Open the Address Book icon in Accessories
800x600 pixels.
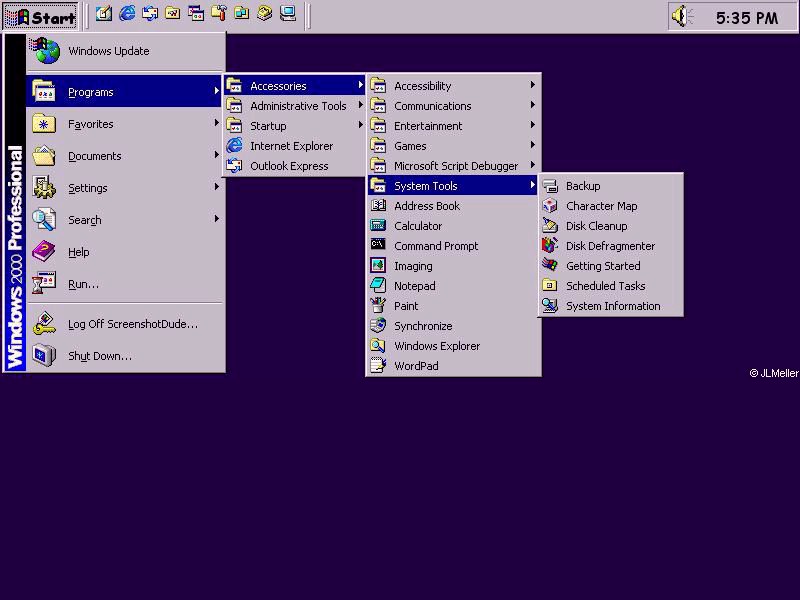pyautogui.click(x=378, y=206)
